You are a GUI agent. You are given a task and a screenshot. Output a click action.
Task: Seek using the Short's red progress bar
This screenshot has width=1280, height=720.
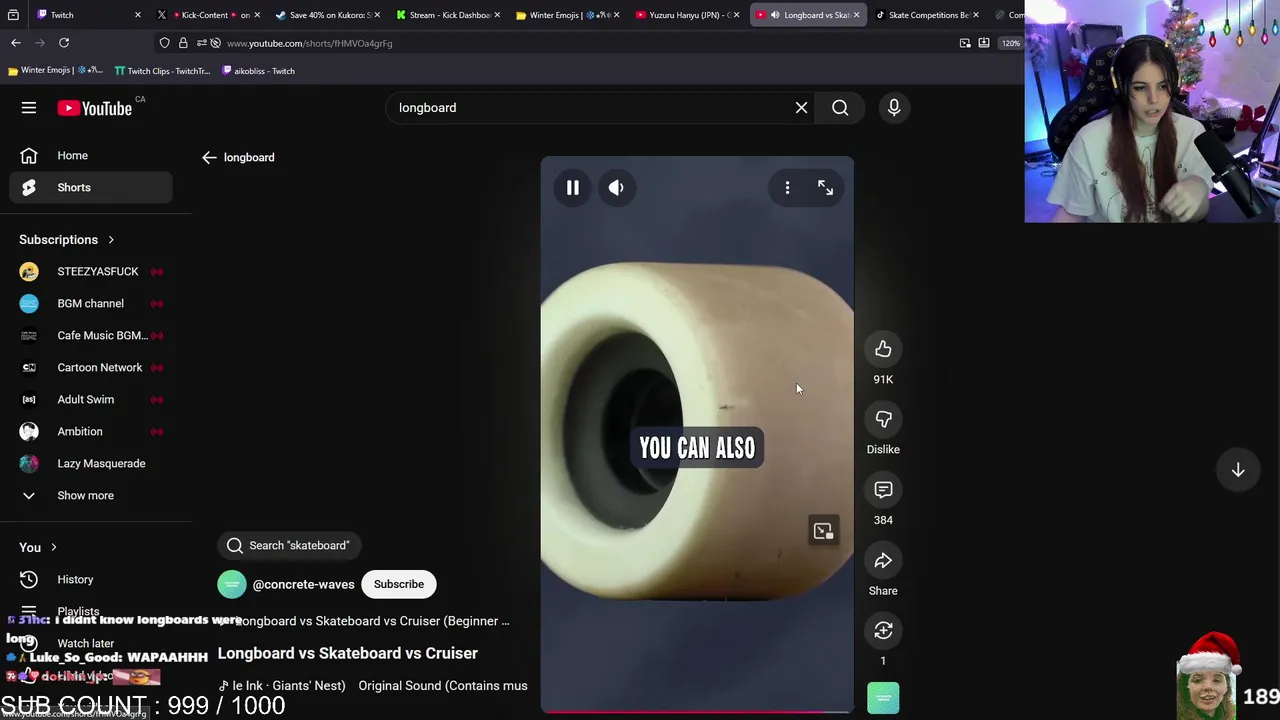point(697,713)
